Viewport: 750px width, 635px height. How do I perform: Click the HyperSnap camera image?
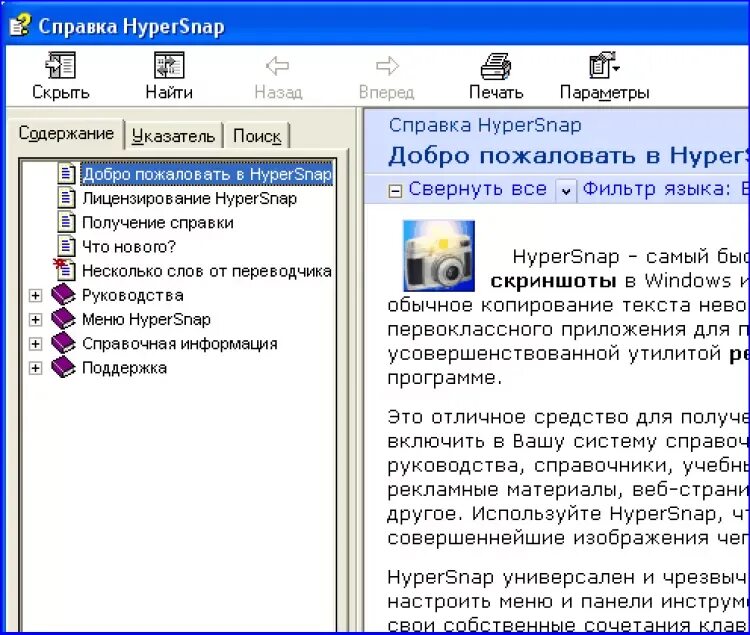point(439,255)
